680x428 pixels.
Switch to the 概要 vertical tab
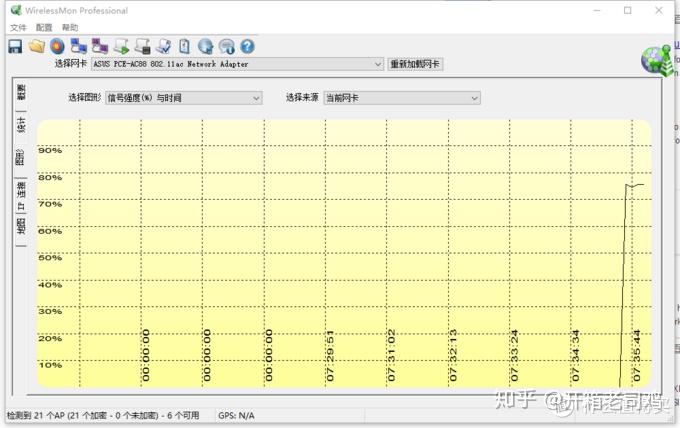click(x=21, y=91)
